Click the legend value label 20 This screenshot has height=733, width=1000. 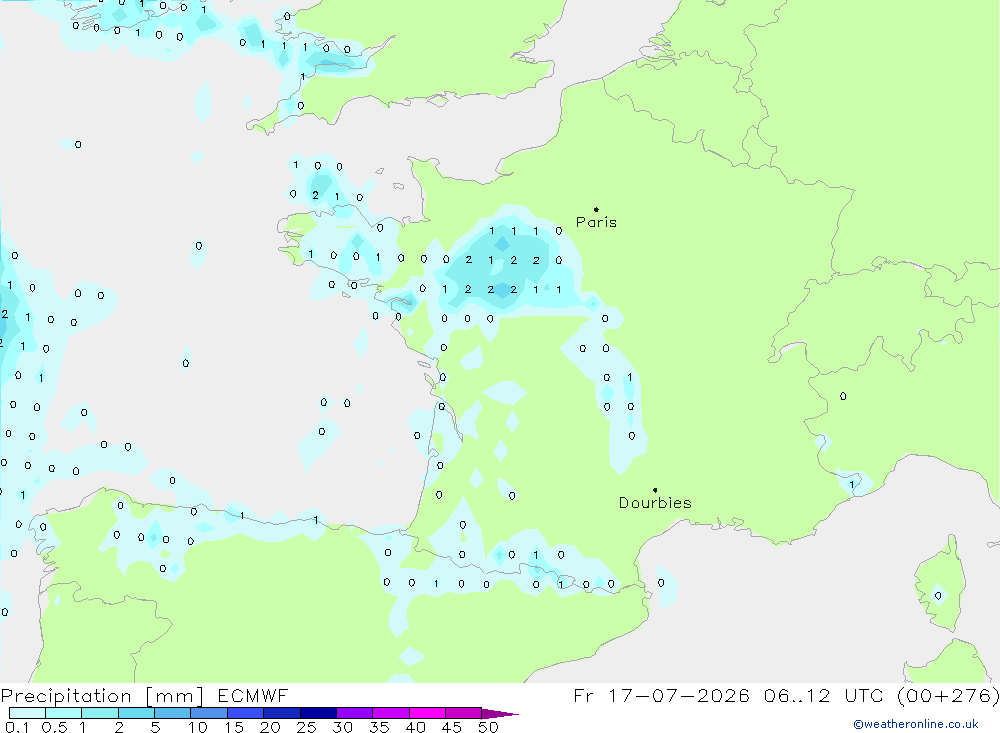coord(270,727)
